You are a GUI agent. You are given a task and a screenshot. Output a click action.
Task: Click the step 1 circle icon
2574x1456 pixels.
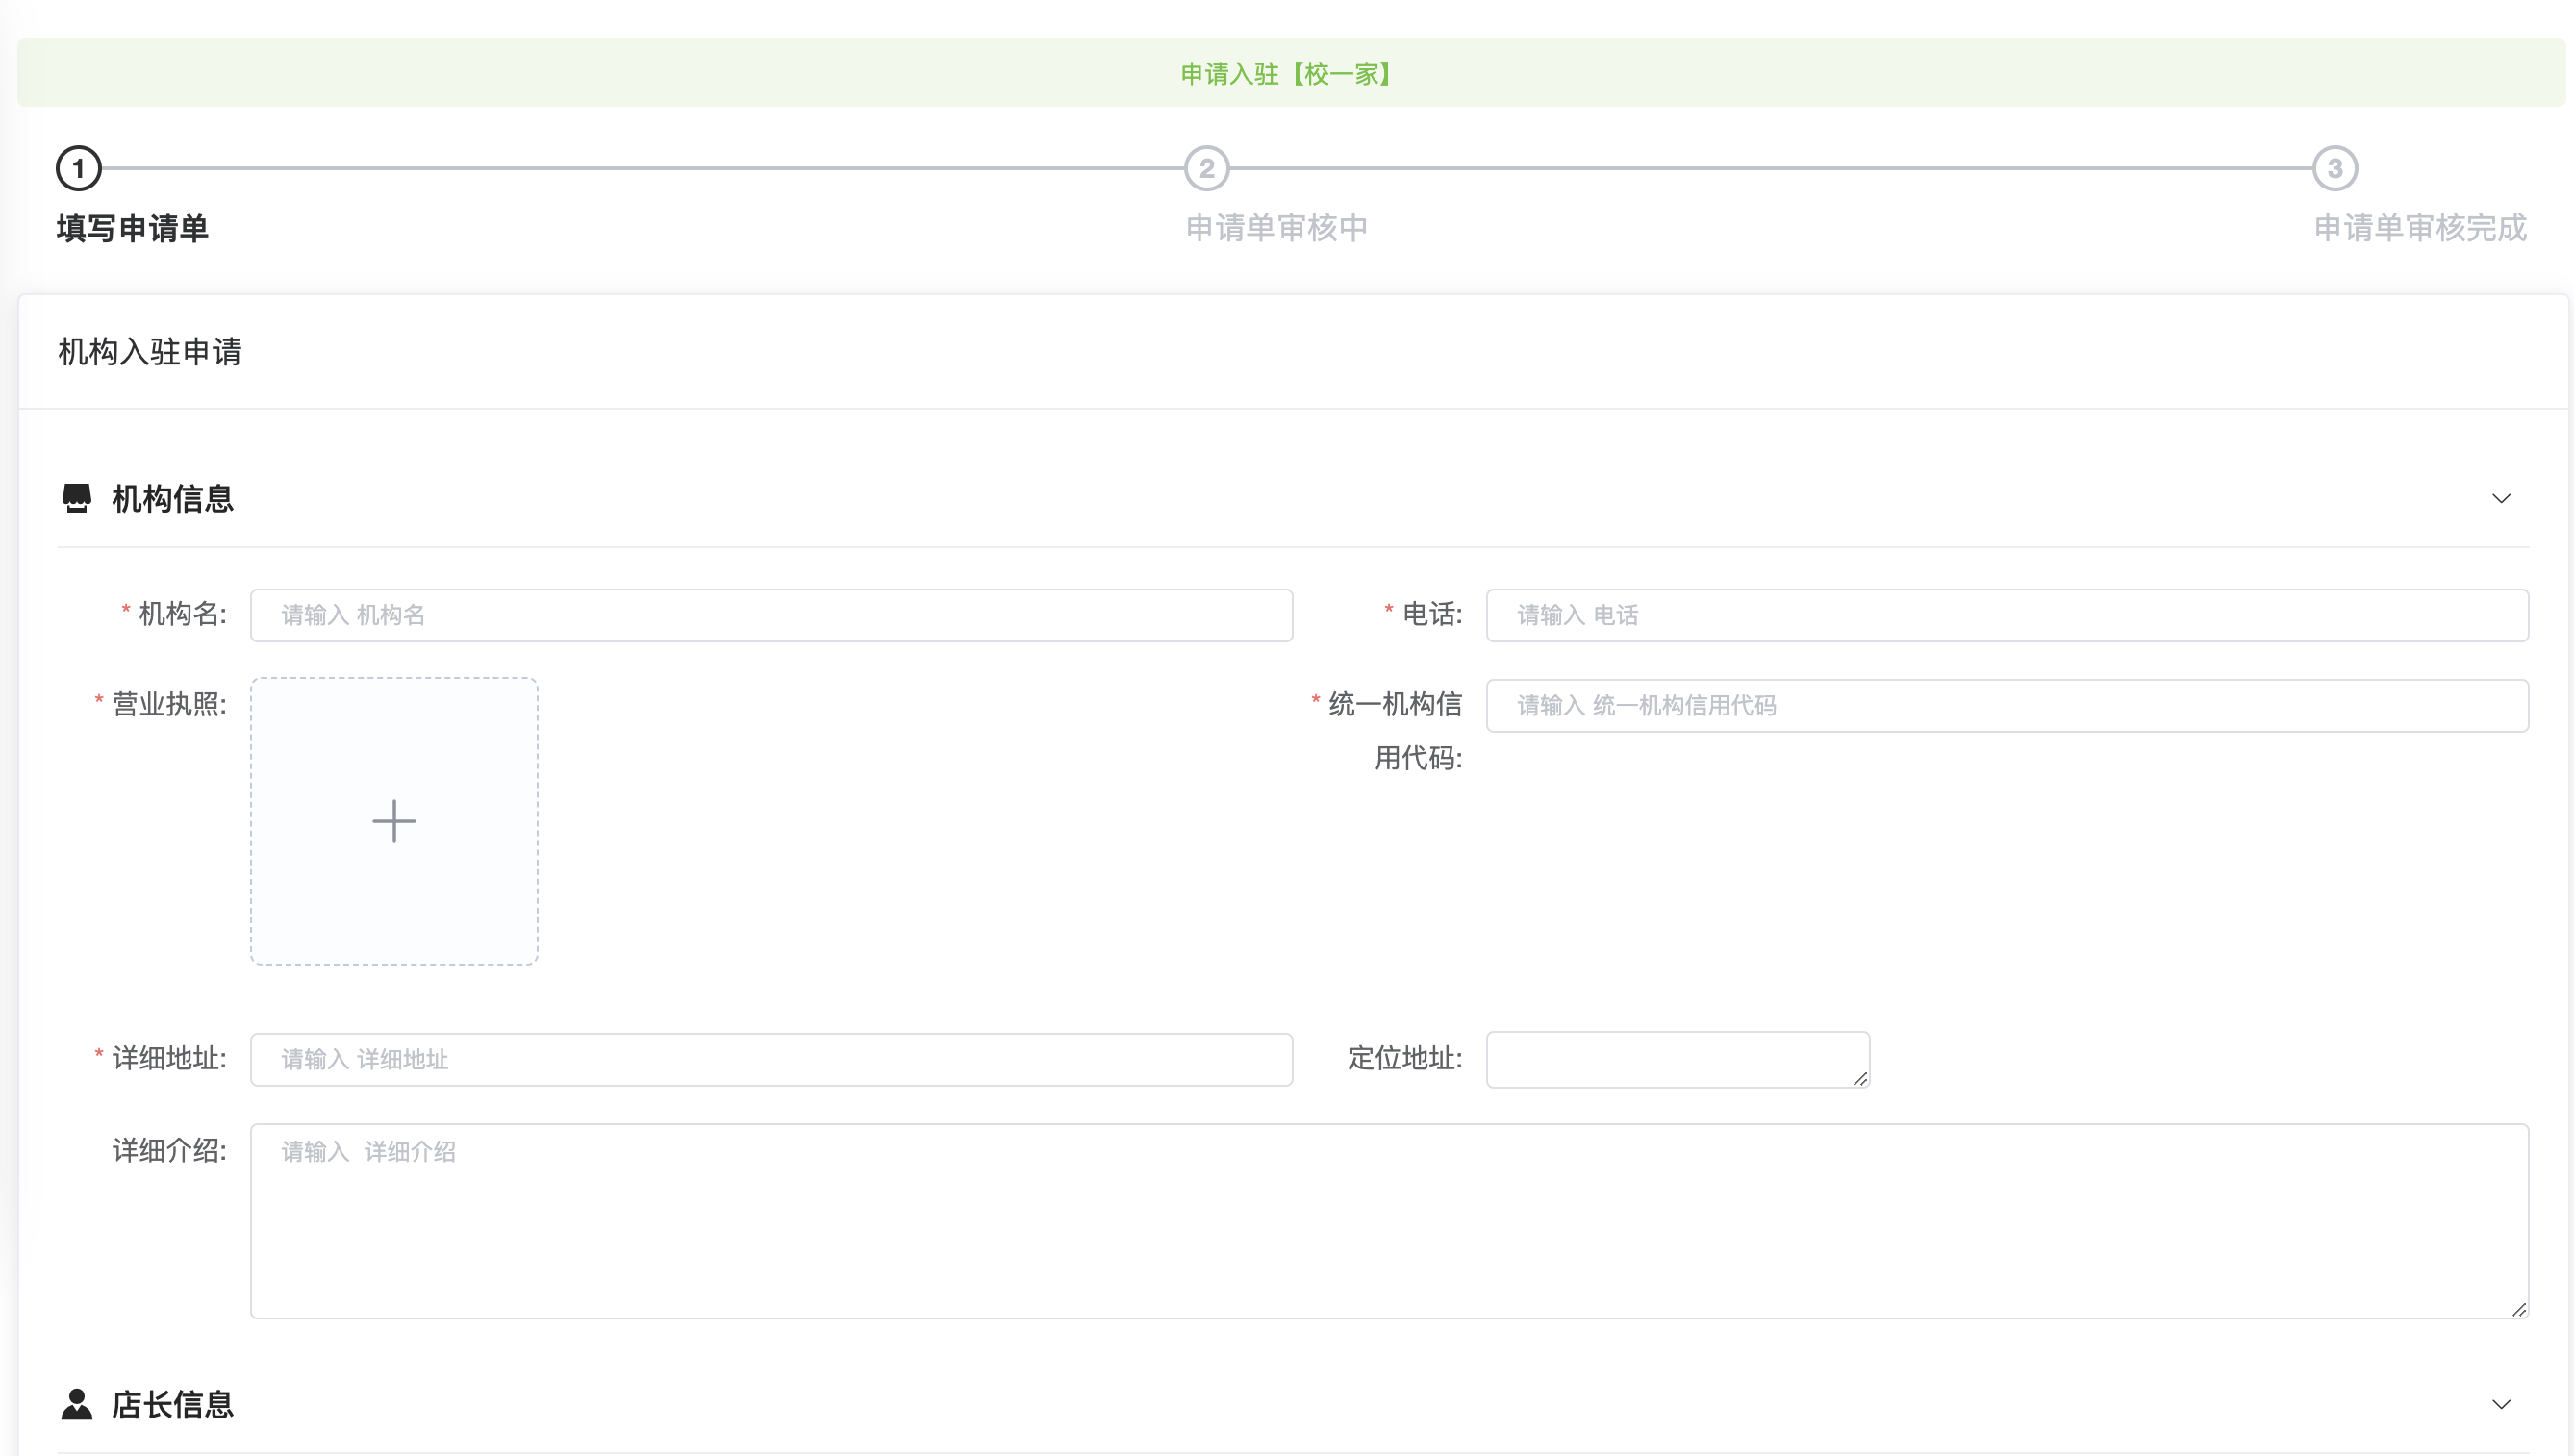point(79,168)
